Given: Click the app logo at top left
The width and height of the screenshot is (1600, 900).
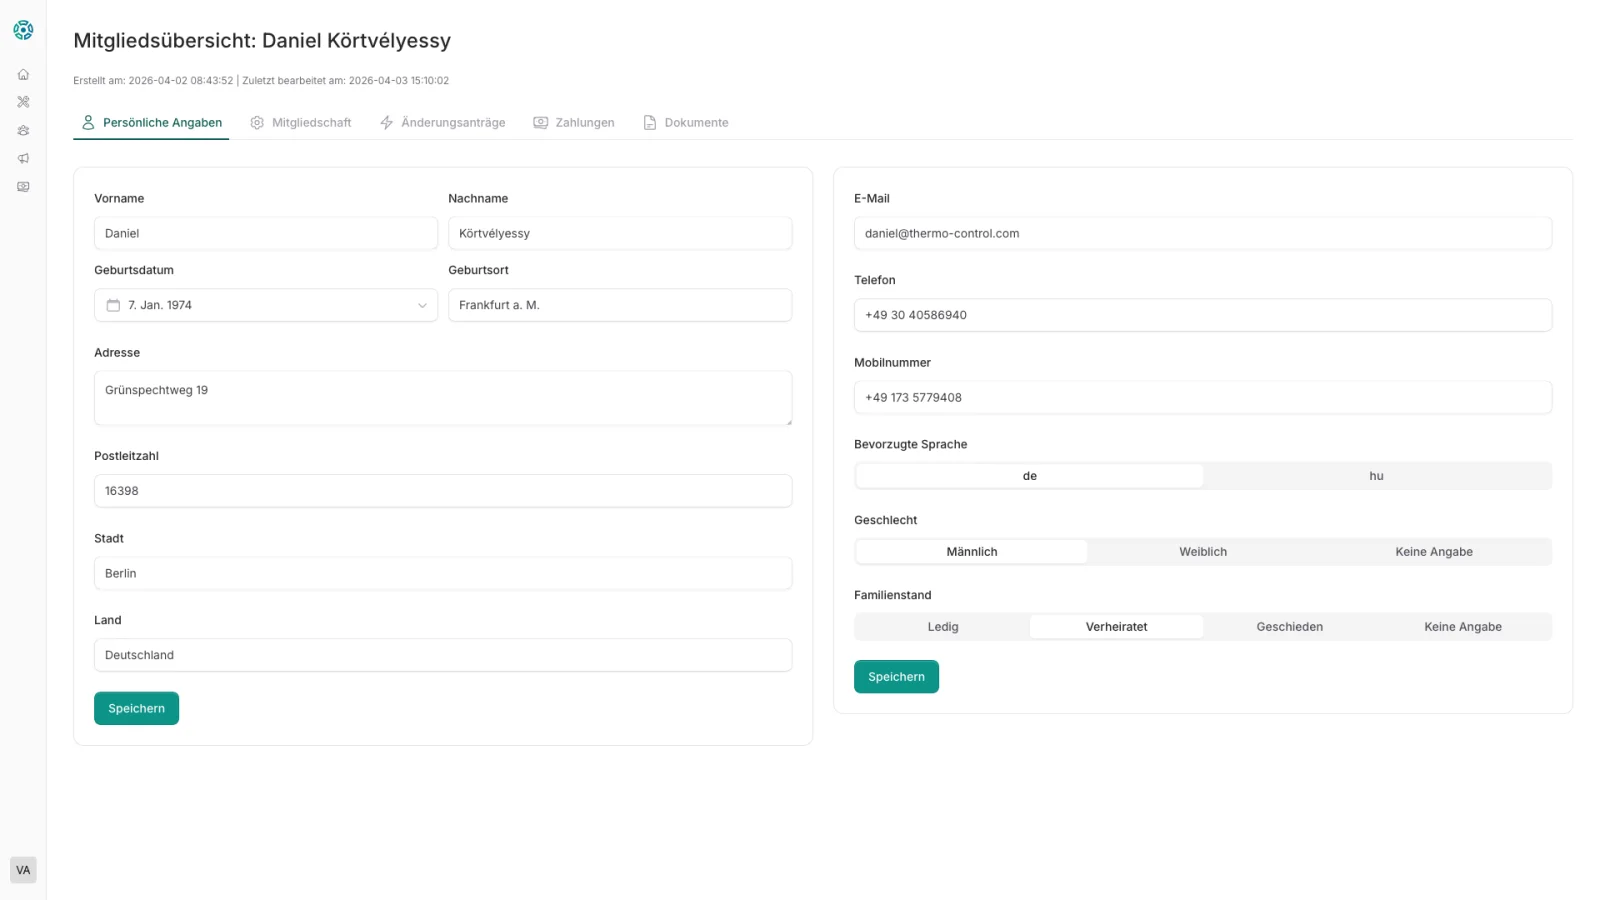Looking at the screenshot, I should click(23, 30).
